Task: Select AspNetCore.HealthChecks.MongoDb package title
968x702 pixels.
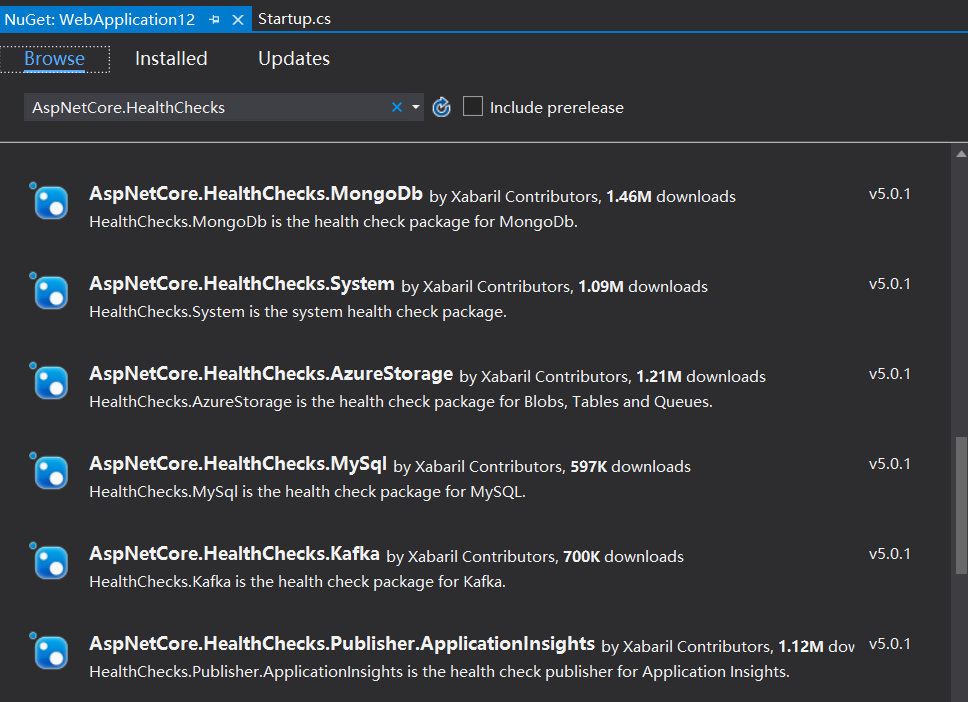Action: click(x=256, y=194)
